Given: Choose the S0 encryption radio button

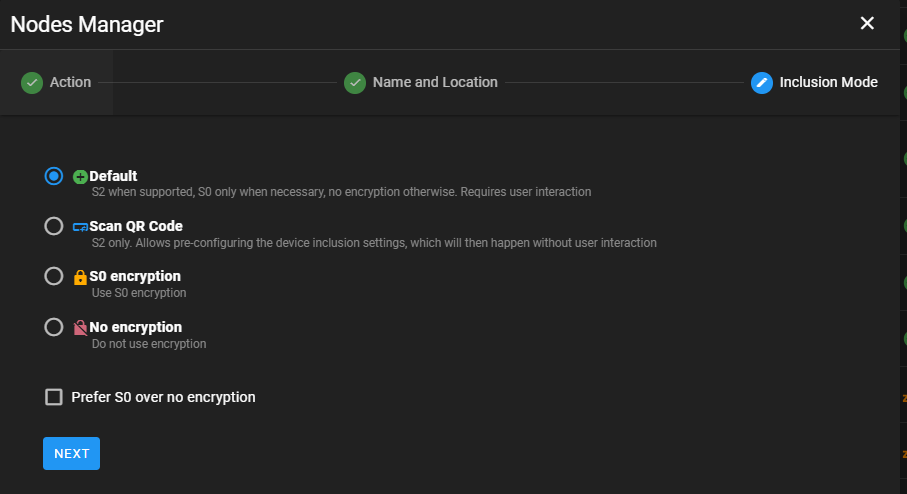Looking at the screenshot, I should [54, 276].
